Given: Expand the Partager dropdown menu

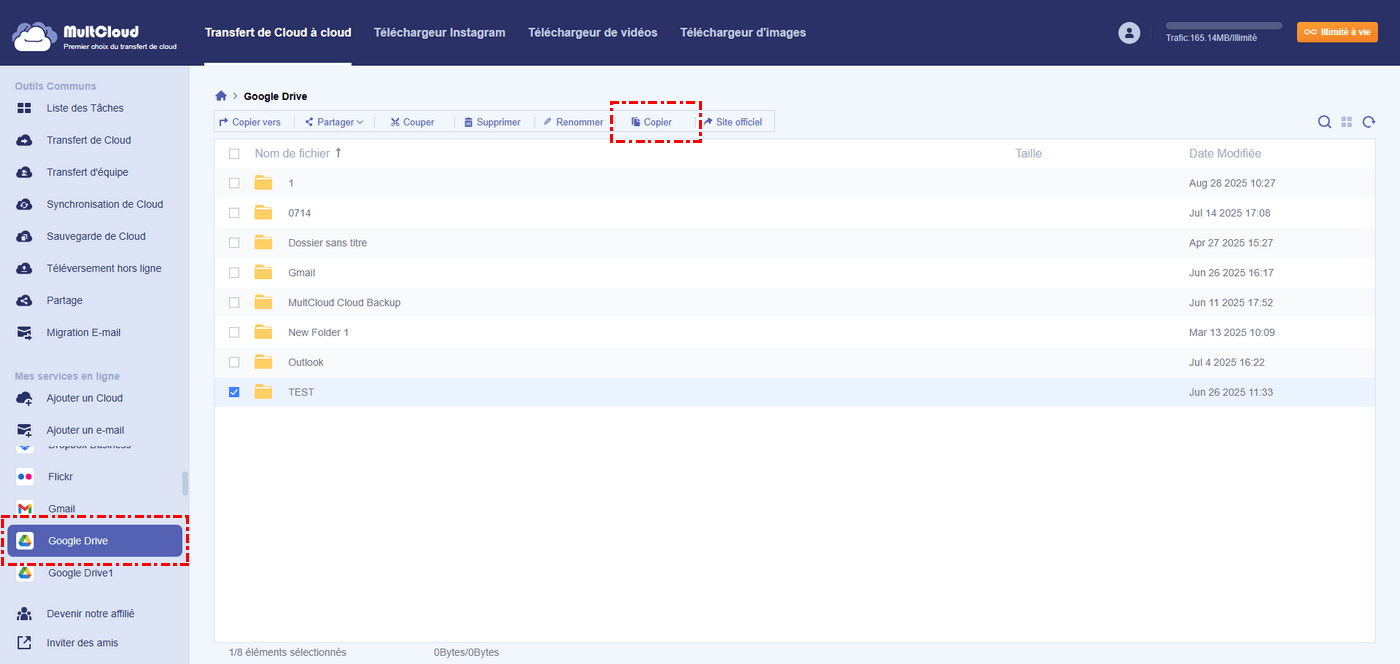Looking at the screenshot, I should coord(334,122).
